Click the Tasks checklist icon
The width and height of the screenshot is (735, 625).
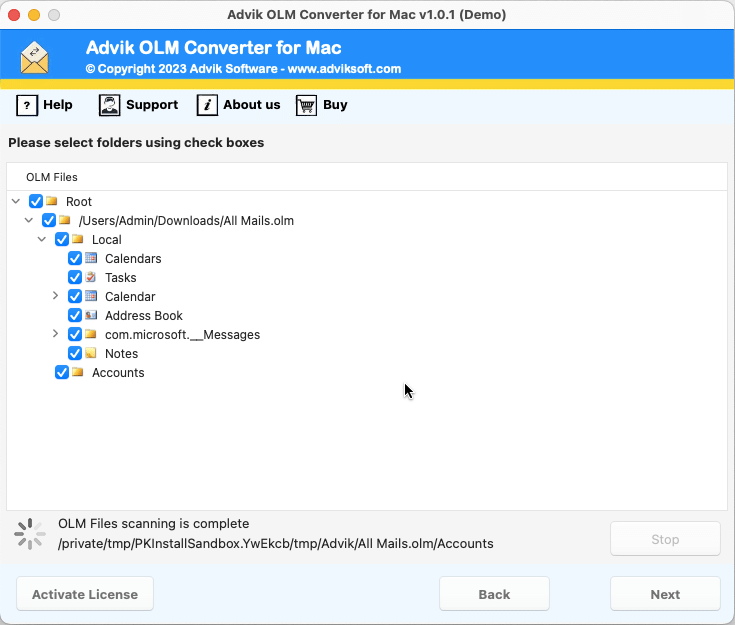(x=91, y=278)
